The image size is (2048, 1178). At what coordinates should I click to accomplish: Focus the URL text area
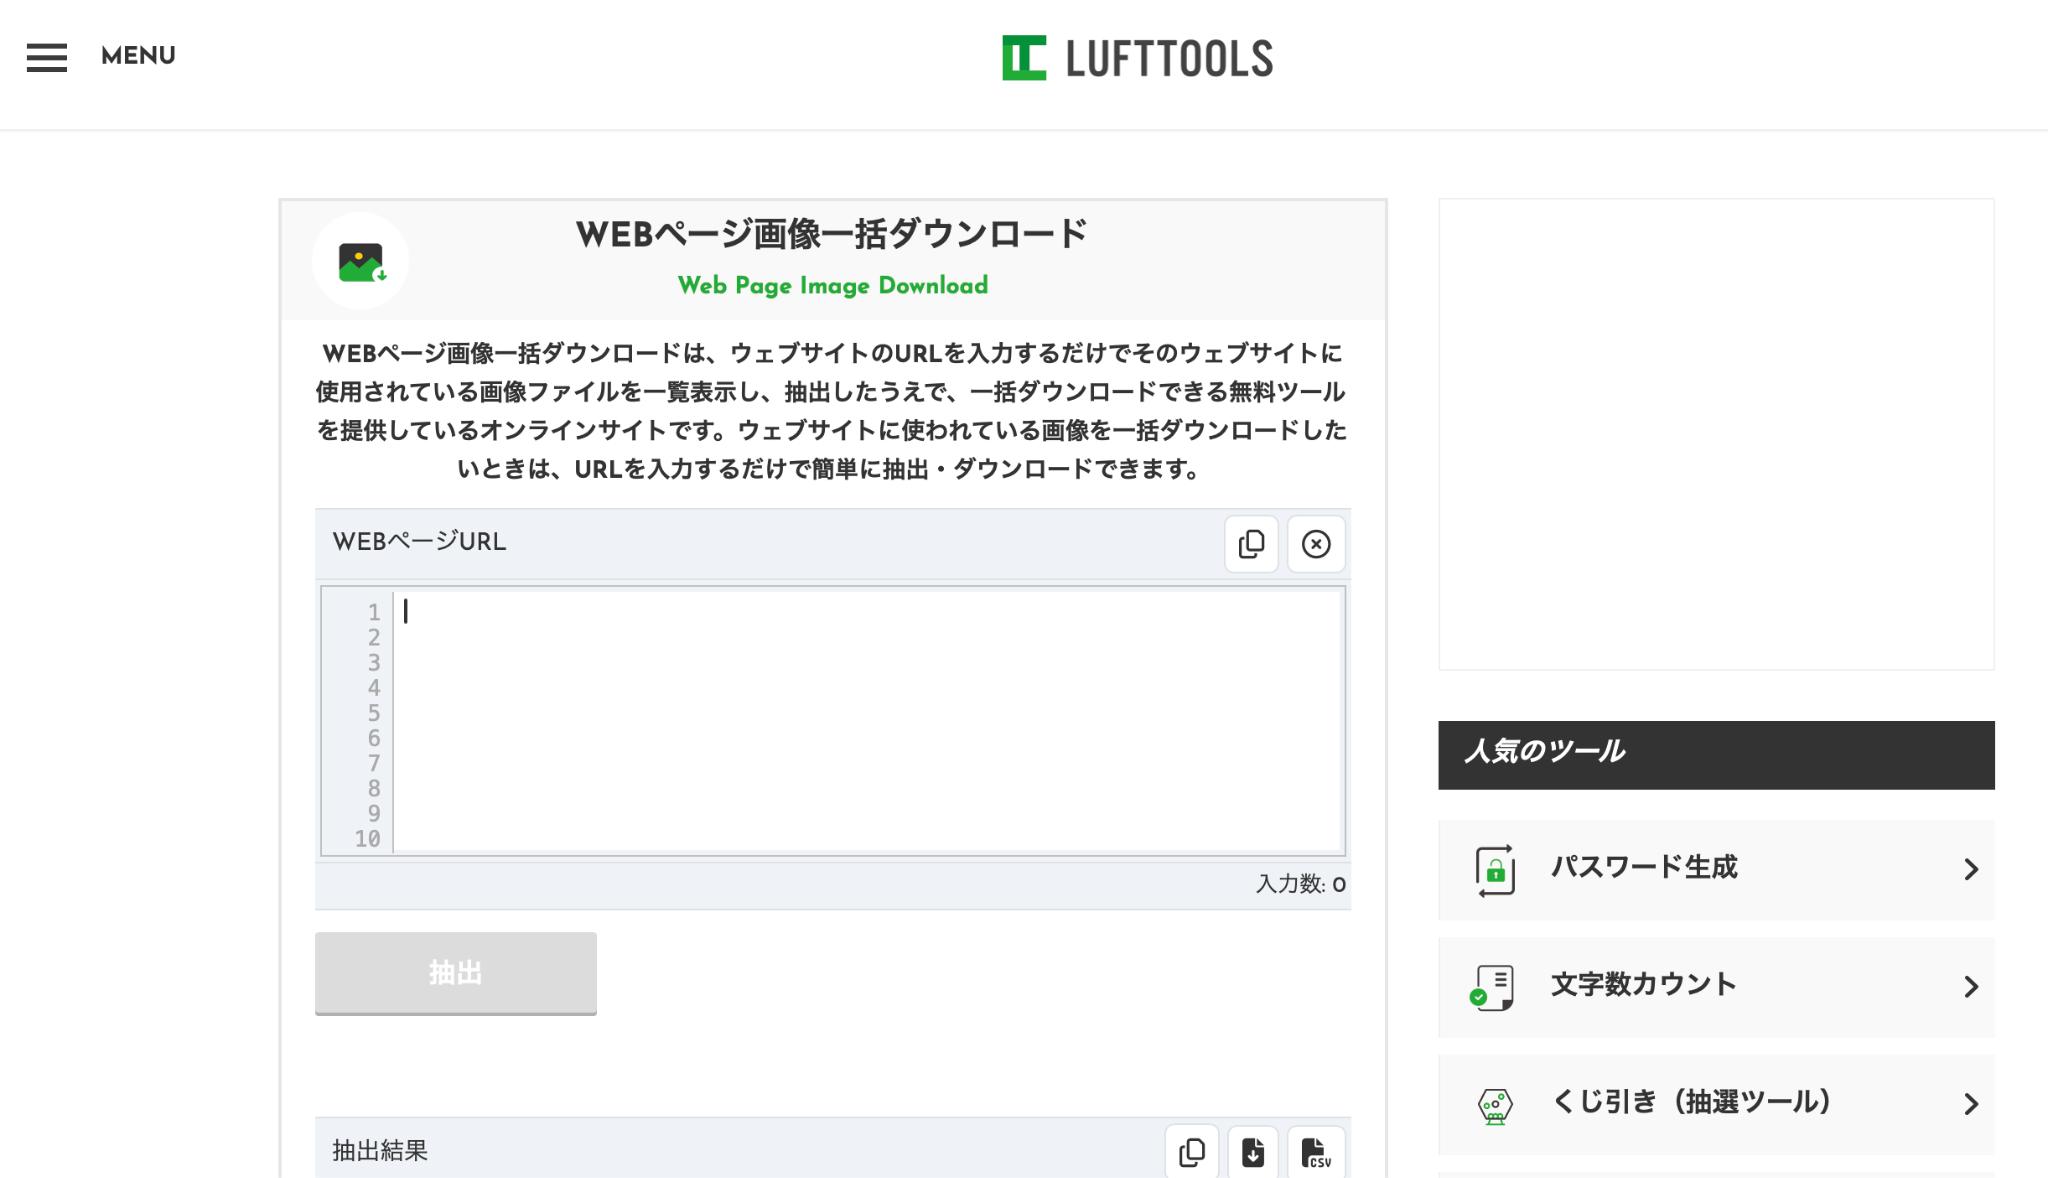click(867, 721)
